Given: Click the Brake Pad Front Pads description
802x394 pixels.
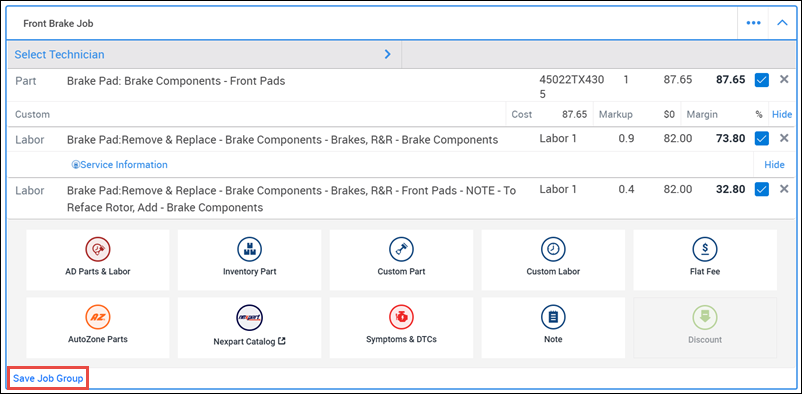Looking at the screenshot, I should pyautogui.click(x=176, y=81).
